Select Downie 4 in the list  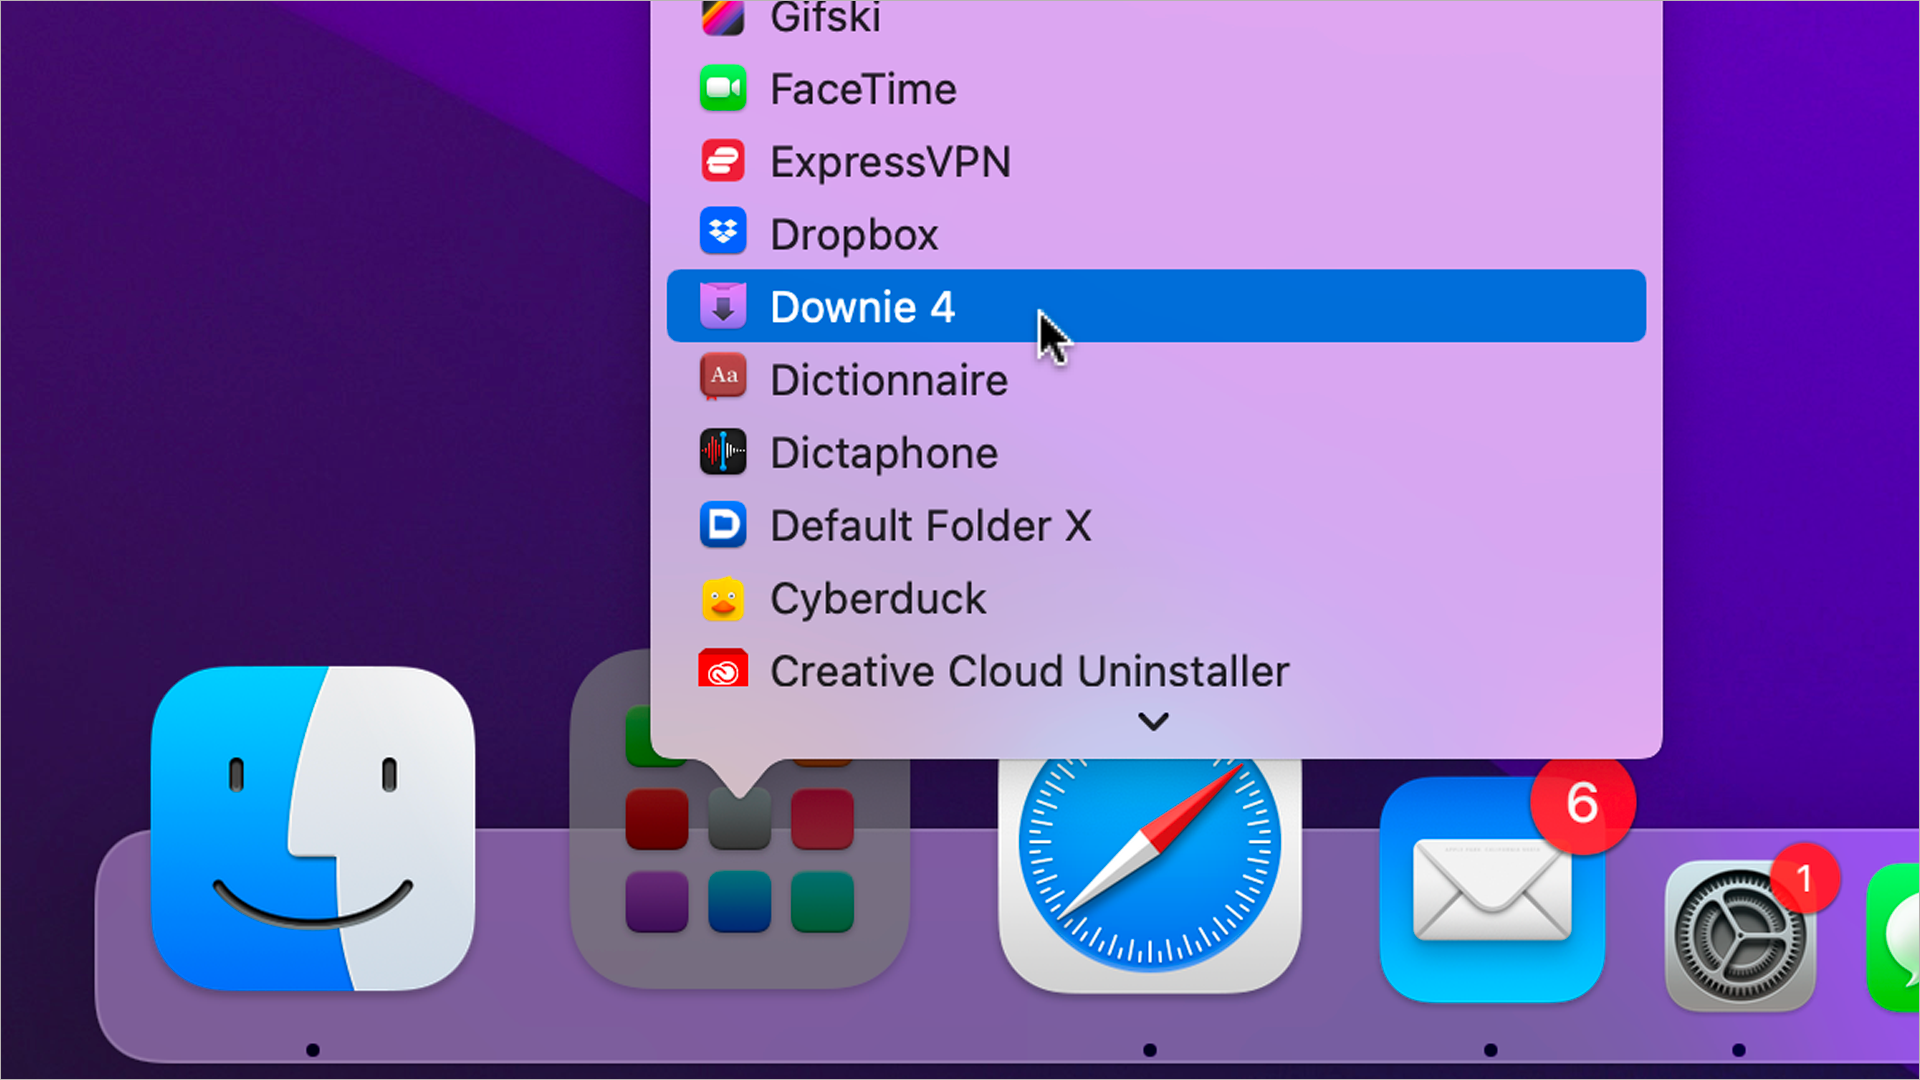(1156, 306)
